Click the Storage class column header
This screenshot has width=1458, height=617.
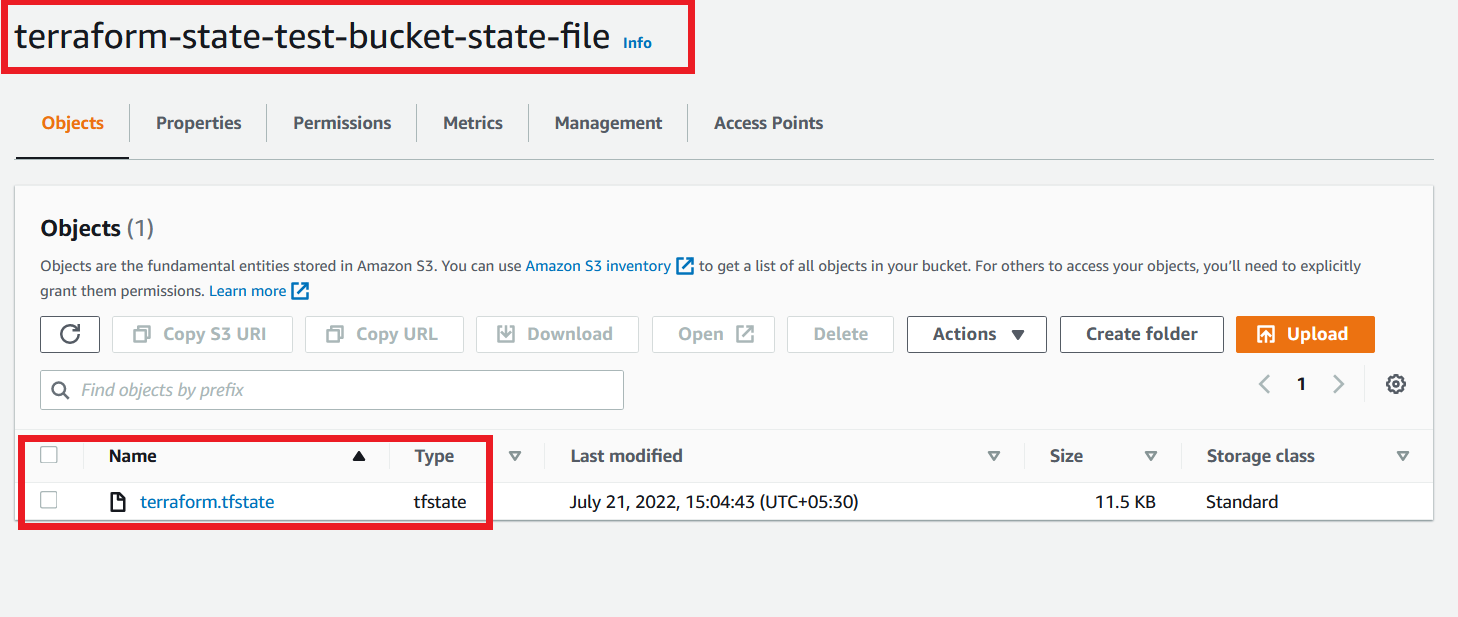[x=1260, y=456]
